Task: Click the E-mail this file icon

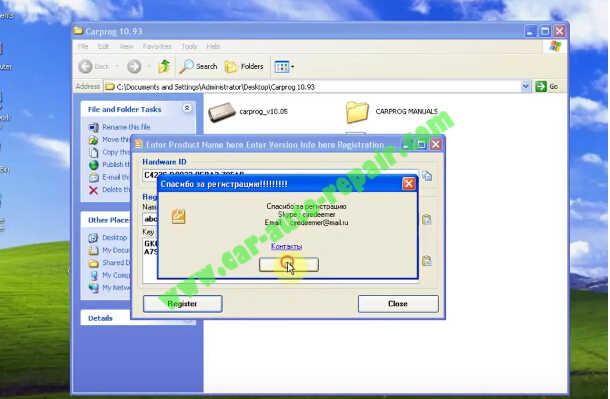Action: pyautogui.click(x=93, y=178)
